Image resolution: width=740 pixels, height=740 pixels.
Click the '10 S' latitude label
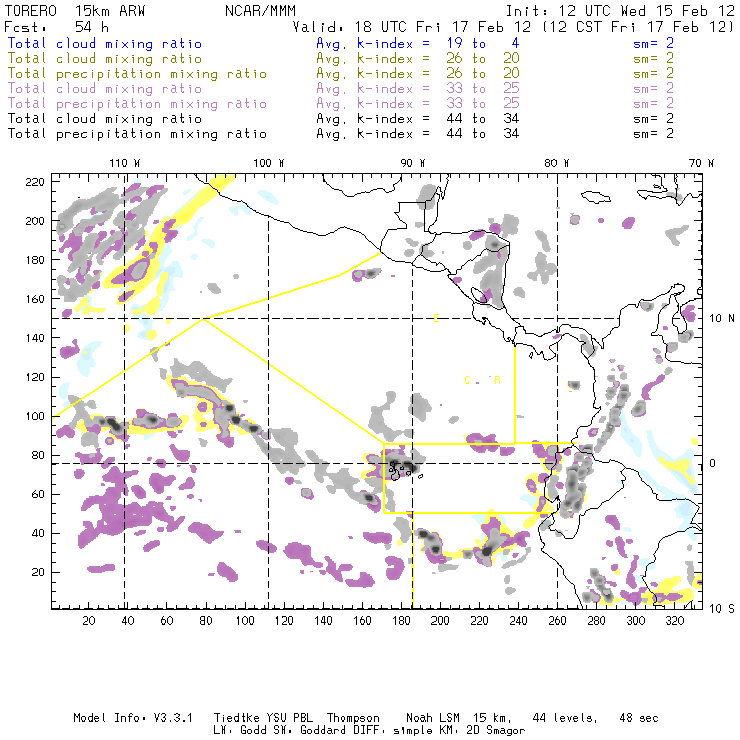722,609
